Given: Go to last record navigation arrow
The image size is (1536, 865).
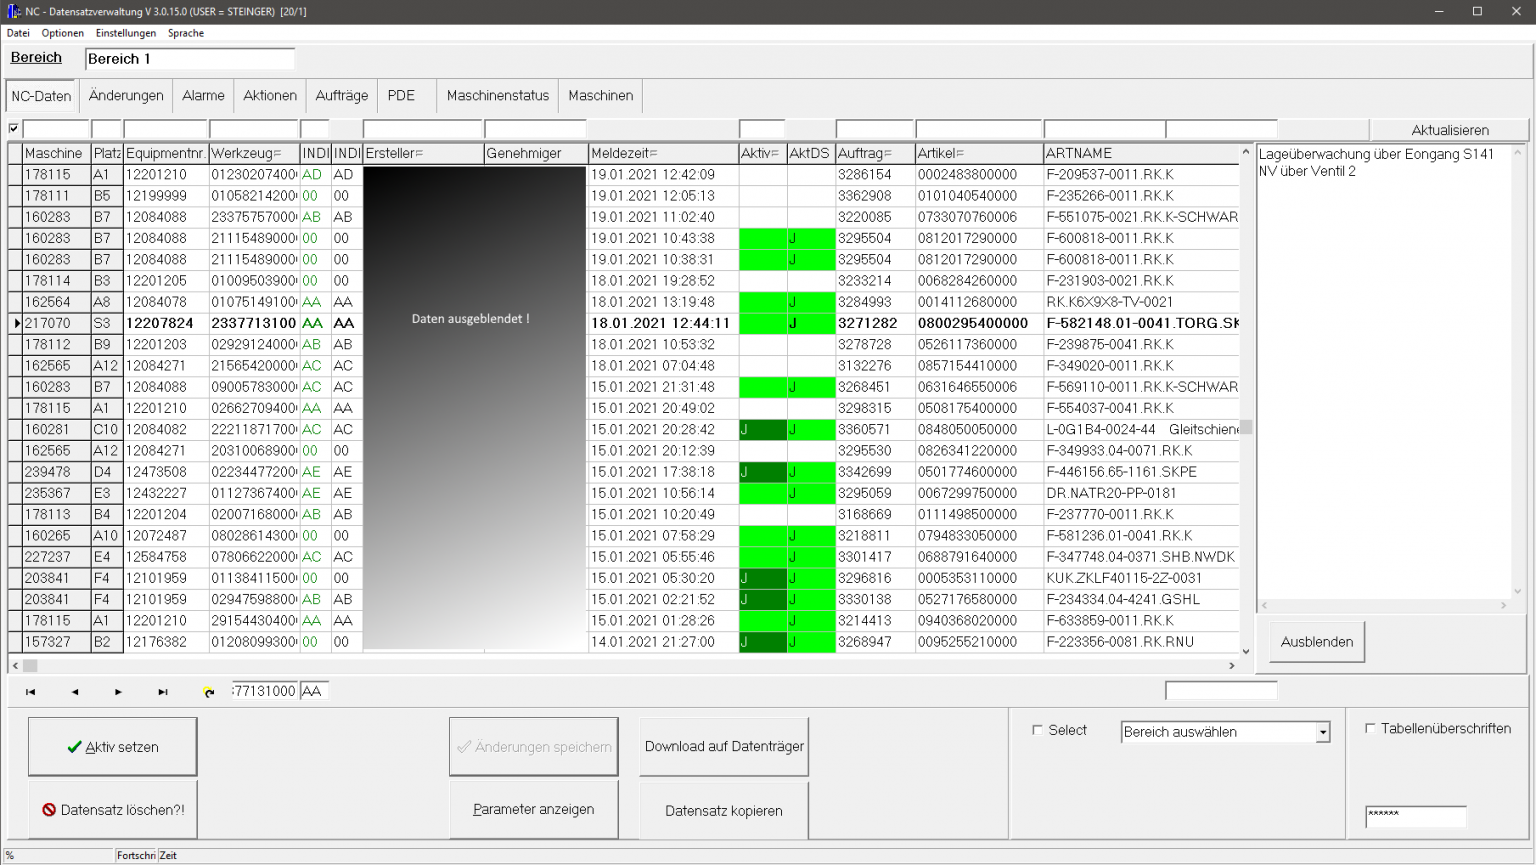Looking at the screenshot, I should 163,692.
